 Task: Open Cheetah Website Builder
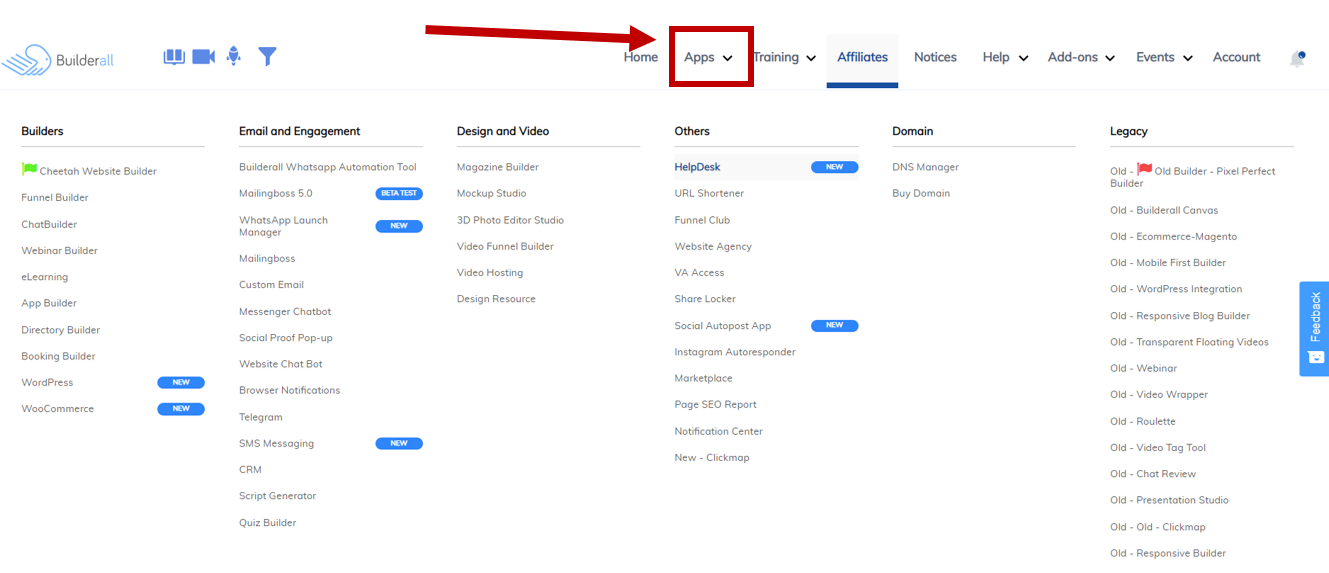[x=89, y=171]
